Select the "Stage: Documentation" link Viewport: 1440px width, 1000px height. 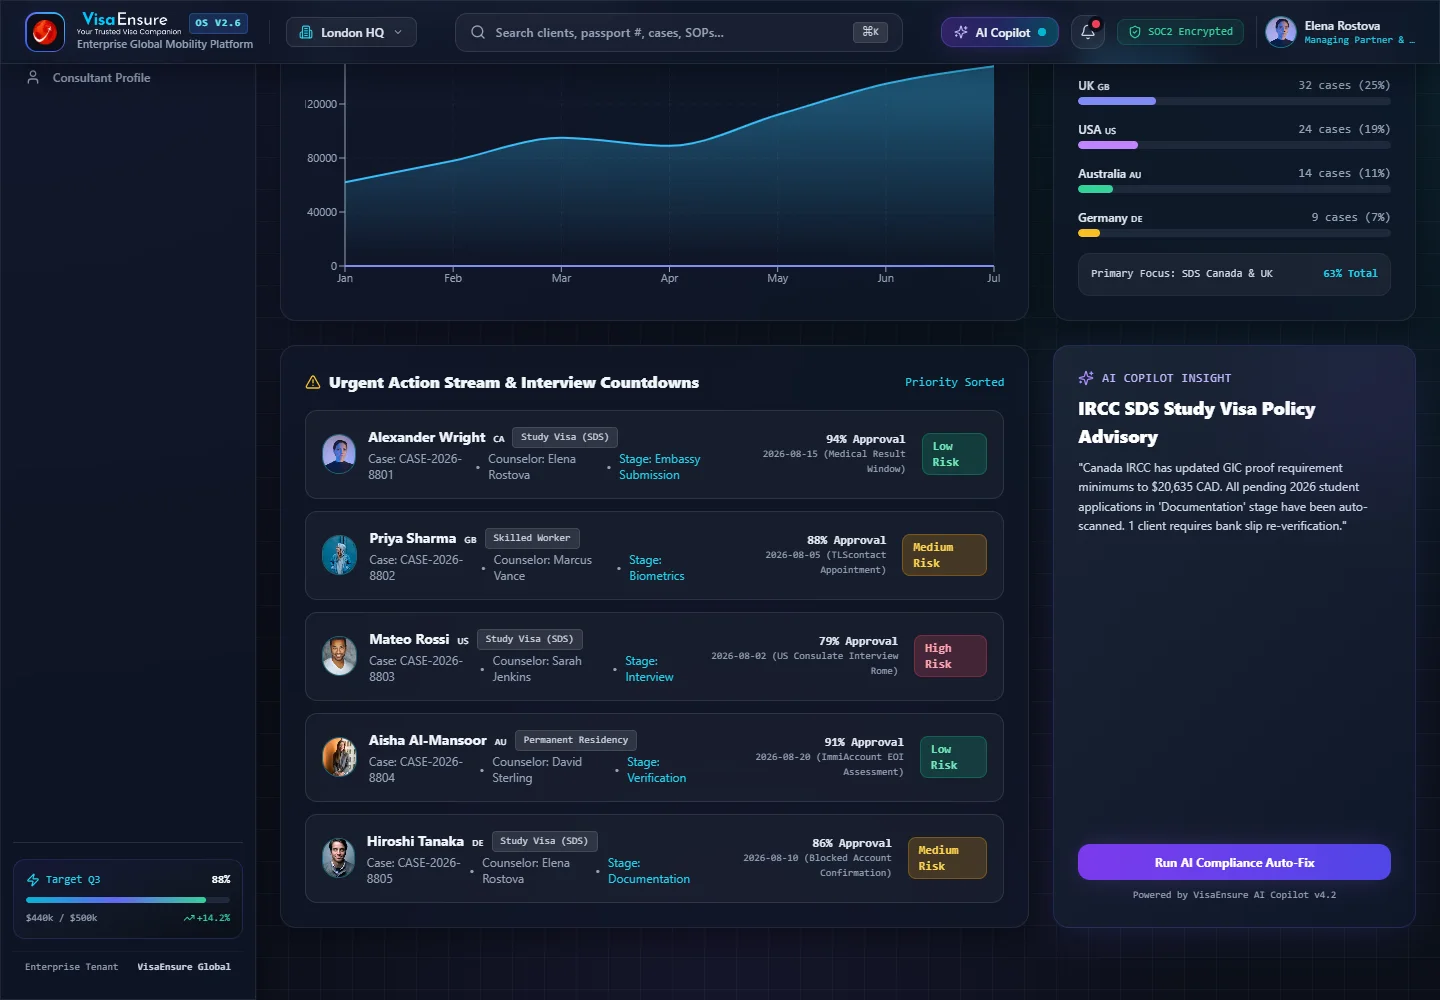649,871
